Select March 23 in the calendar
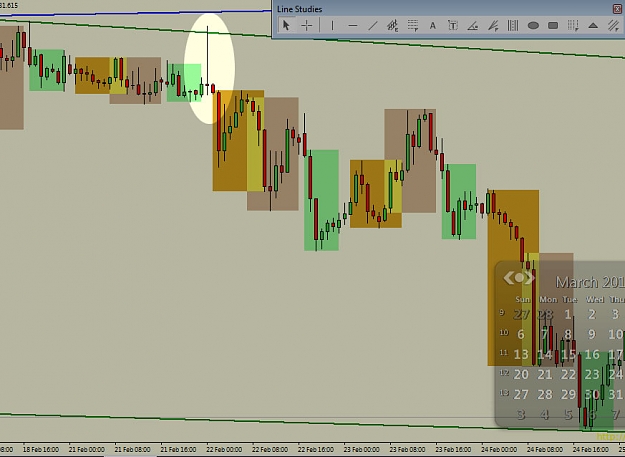This screenshot has width=625, height=457. (592, 375)
